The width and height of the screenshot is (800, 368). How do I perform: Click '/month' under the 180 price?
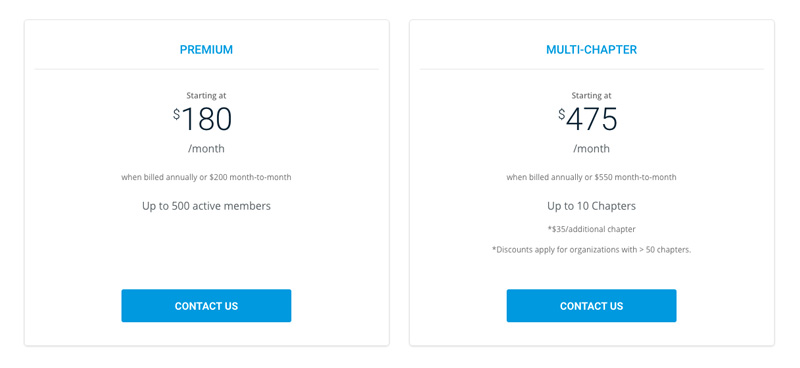[x=206, y=149]
